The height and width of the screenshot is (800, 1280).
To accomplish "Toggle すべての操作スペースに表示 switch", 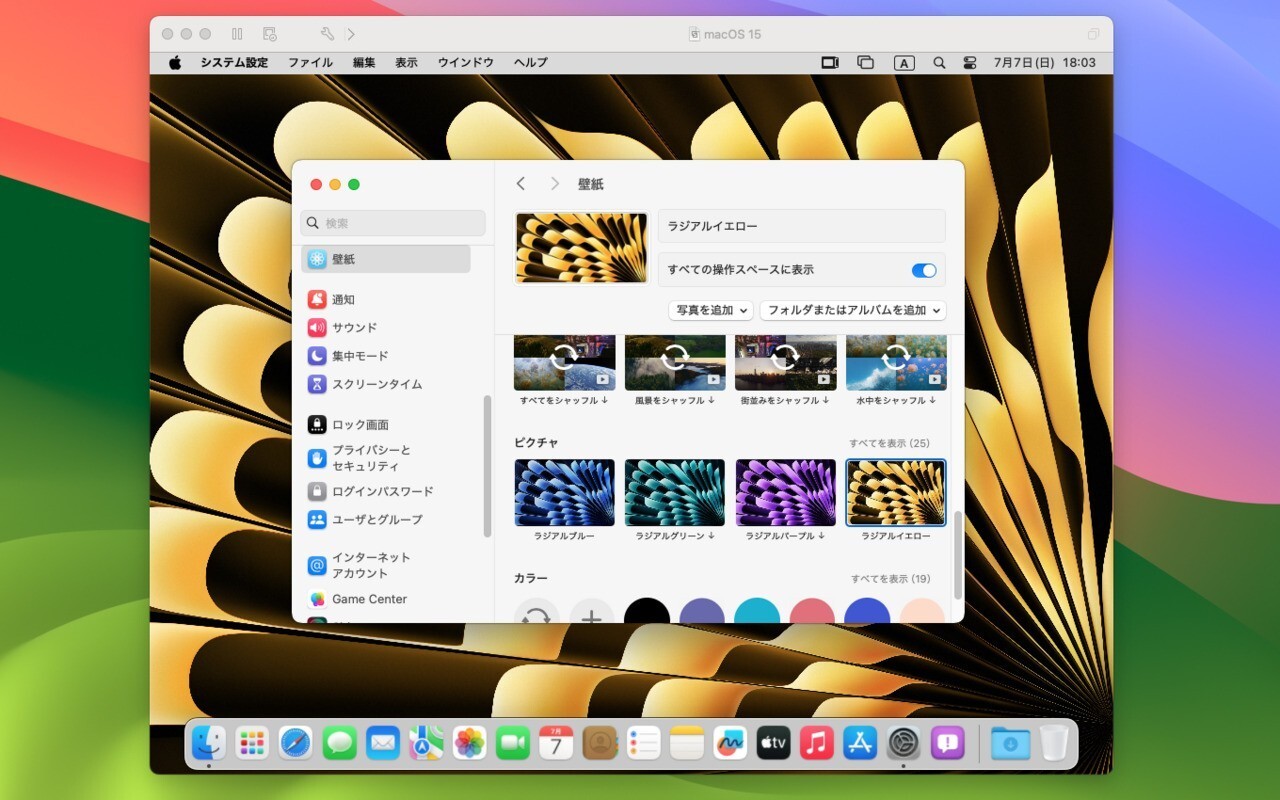I will coord(924,270).
